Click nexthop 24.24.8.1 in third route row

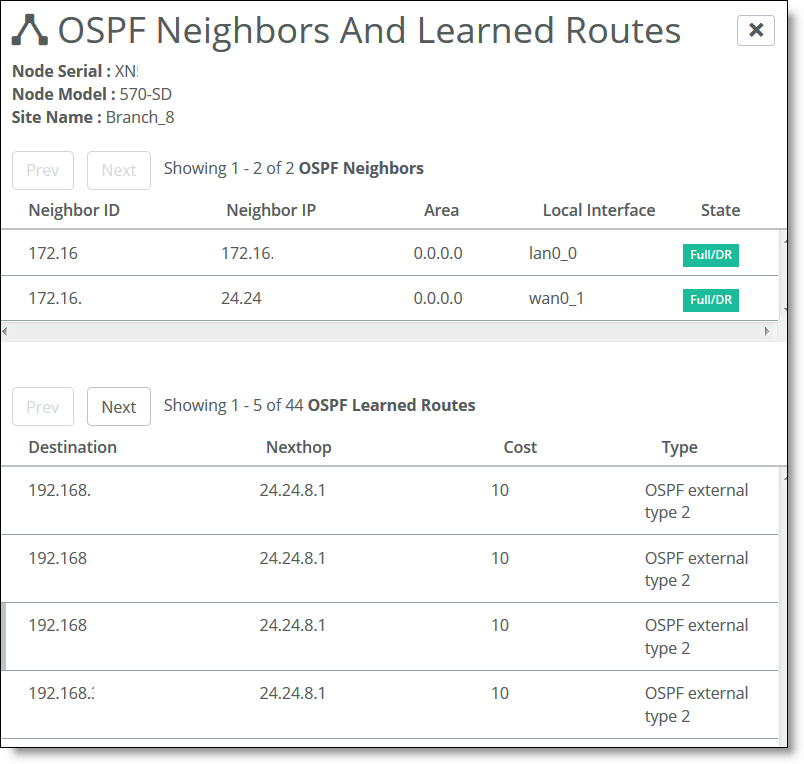(292, 626)
